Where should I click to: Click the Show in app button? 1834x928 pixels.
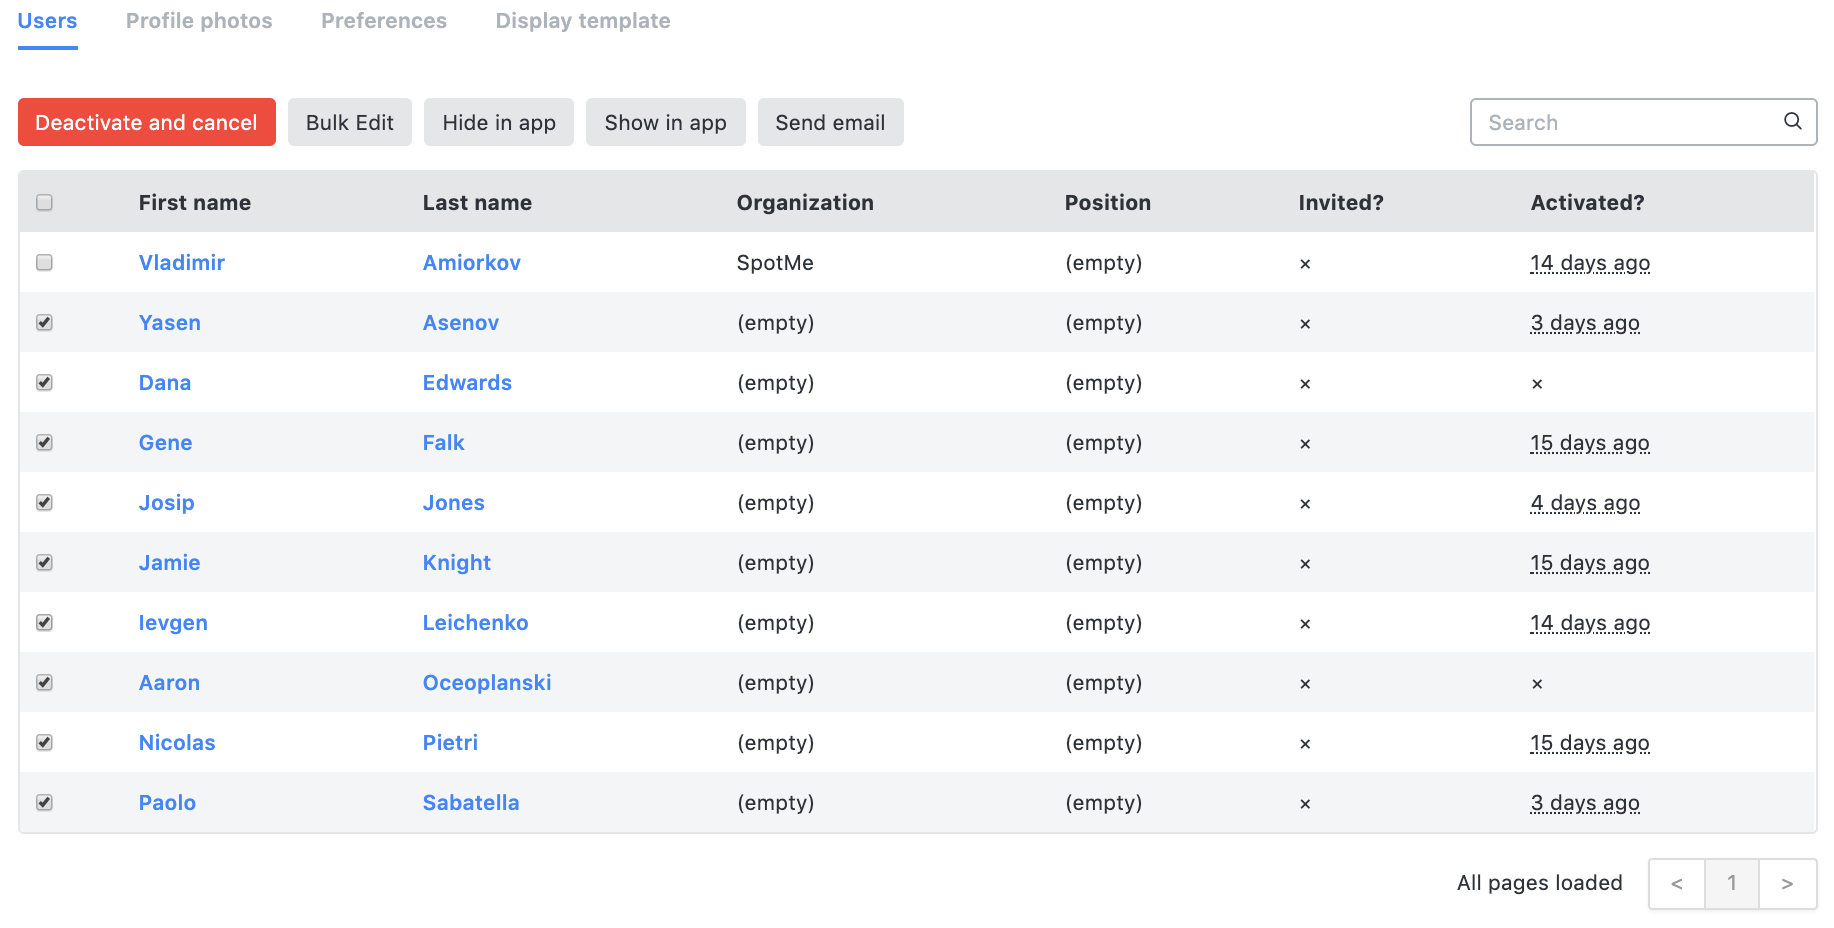coord(666,122)
